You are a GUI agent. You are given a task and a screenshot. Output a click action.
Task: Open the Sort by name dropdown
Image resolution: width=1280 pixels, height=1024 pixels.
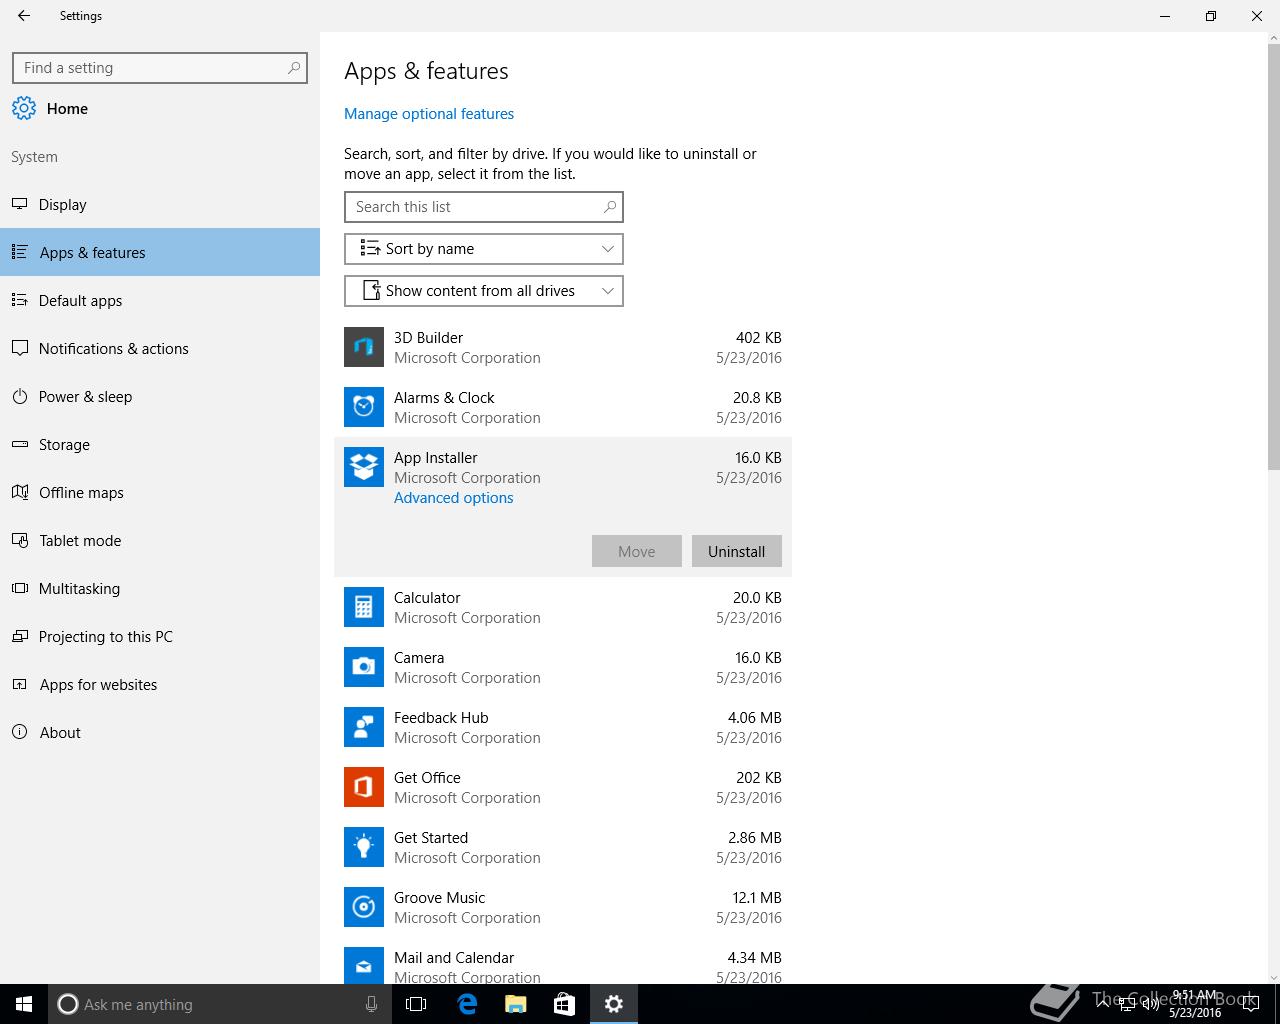click(x=484, y=249)
